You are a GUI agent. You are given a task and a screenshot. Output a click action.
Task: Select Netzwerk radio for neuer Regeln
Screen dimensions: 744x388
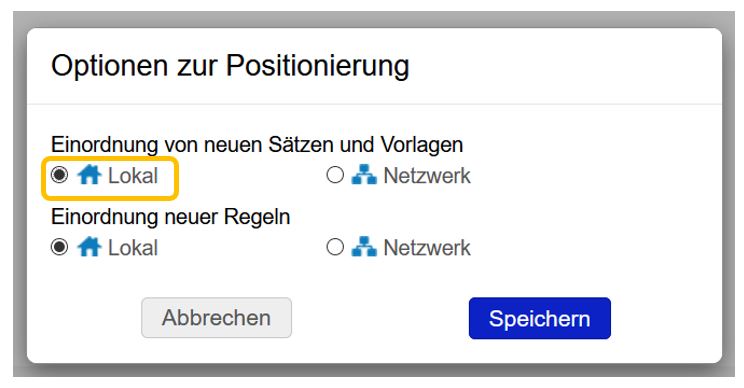[x=335, y=247]
